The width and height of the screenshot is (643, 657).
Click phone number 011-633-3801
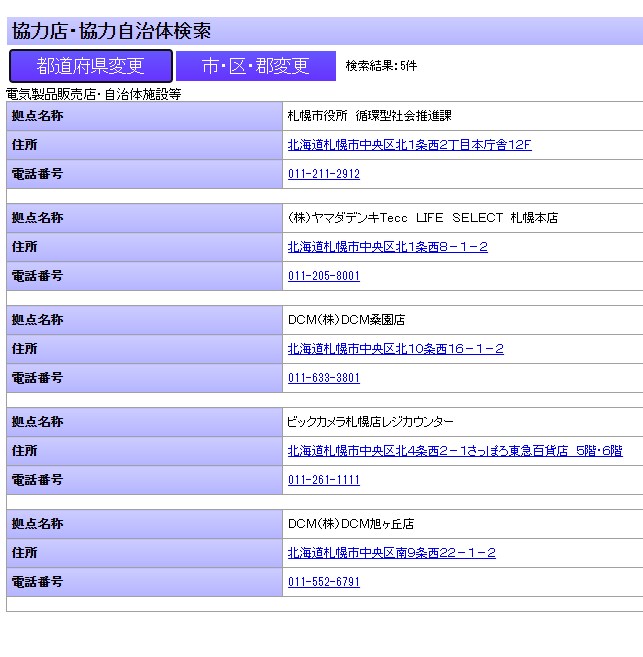tap(323, 378)
